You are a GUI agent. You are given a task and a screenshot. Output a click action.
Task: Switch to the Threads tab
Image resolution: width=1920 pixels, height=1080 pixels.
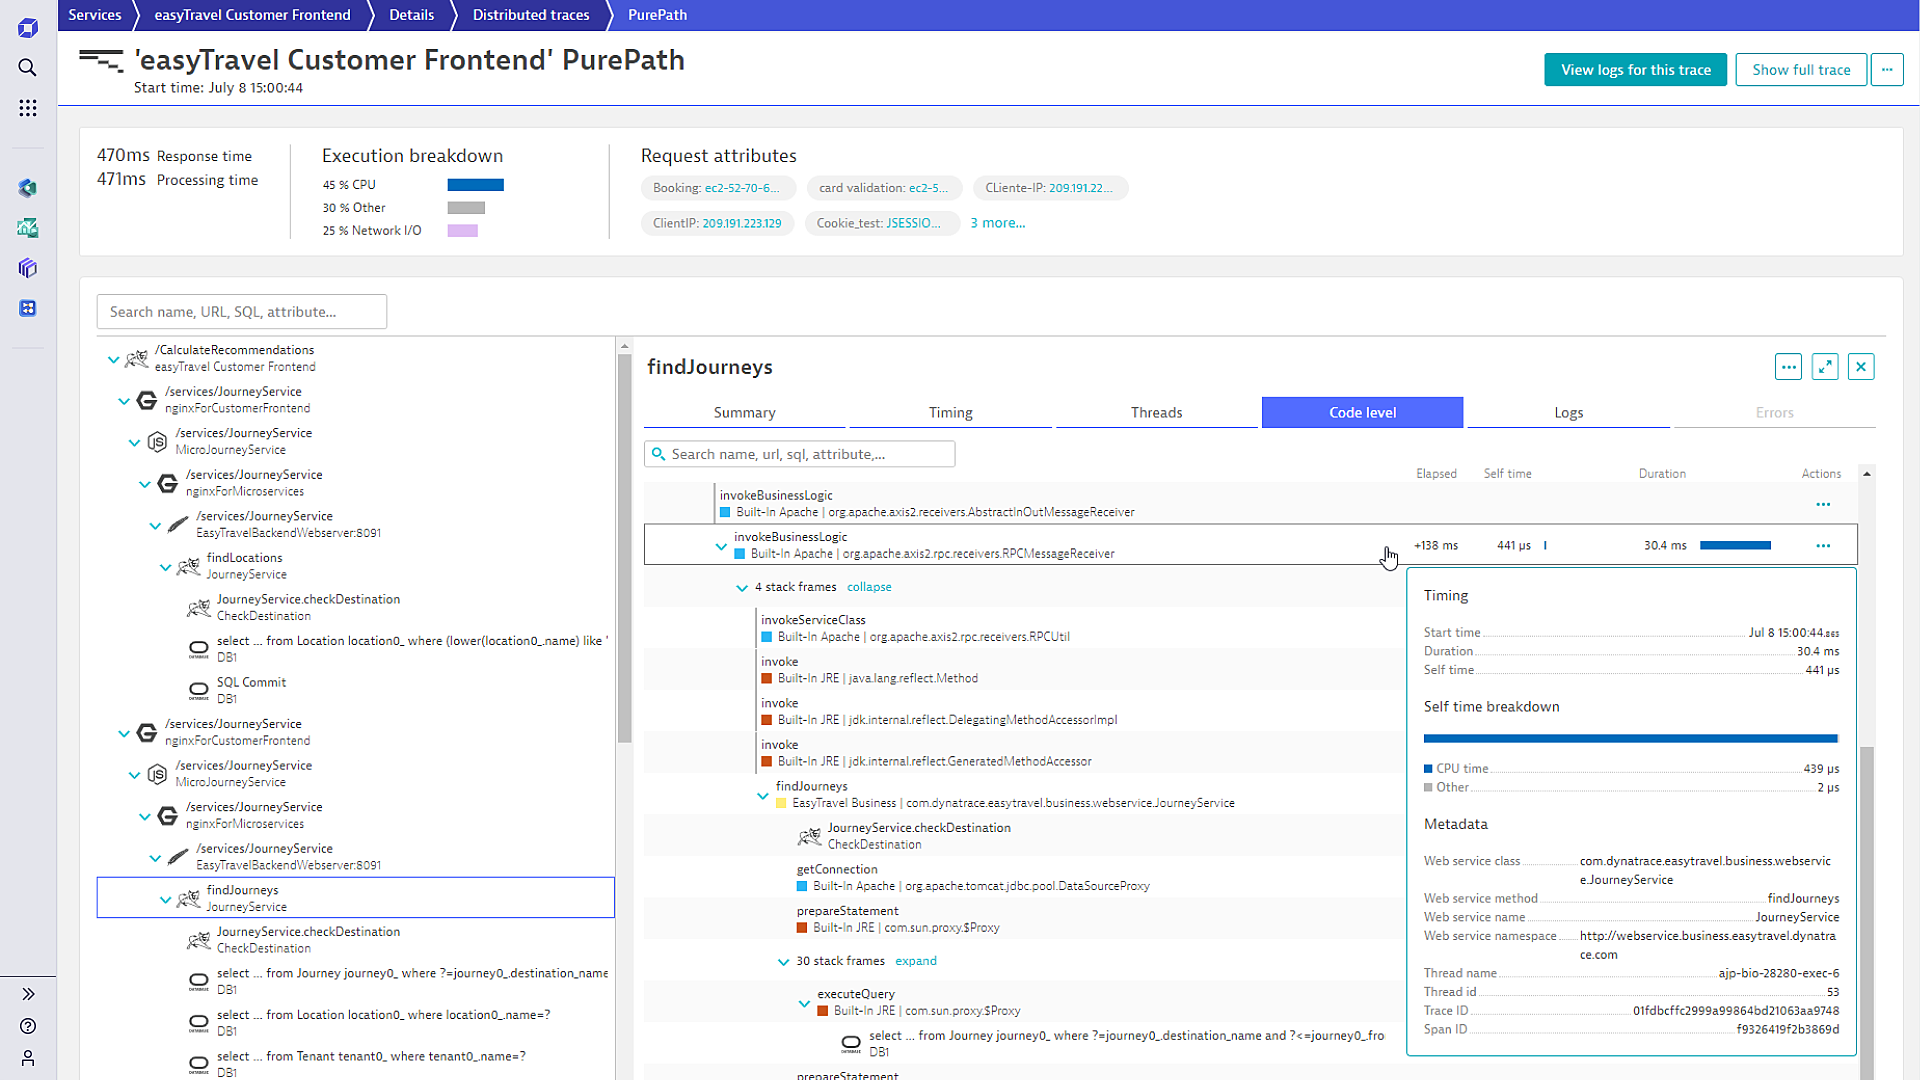(1156, 412)
